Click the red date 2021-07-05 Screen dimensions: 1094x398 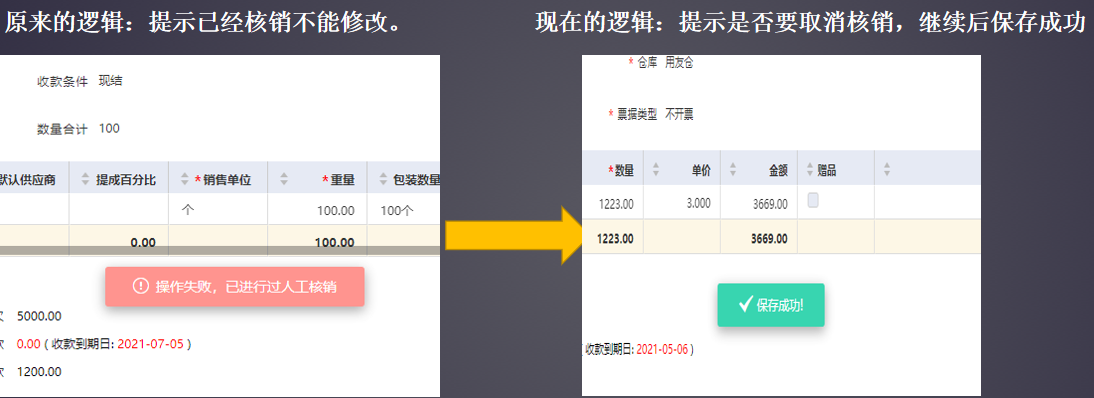coord(152,344)
